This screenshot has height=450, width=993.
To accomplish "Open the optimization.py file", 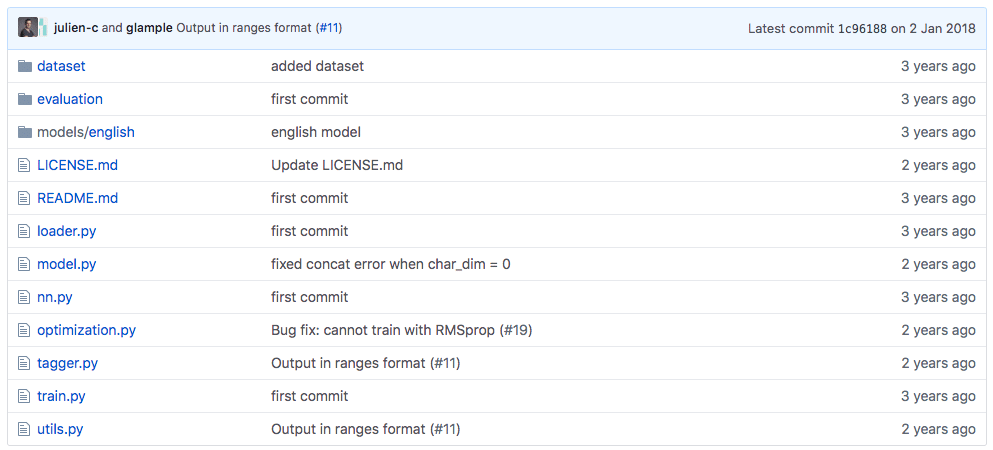I will tap(86, 330).
